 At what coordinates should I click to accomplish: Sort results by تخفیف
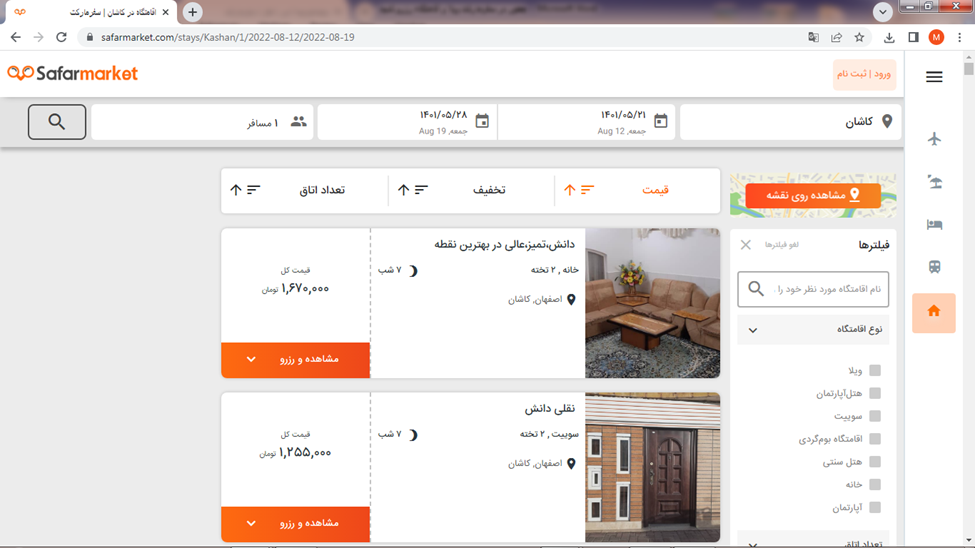(489, 190)
